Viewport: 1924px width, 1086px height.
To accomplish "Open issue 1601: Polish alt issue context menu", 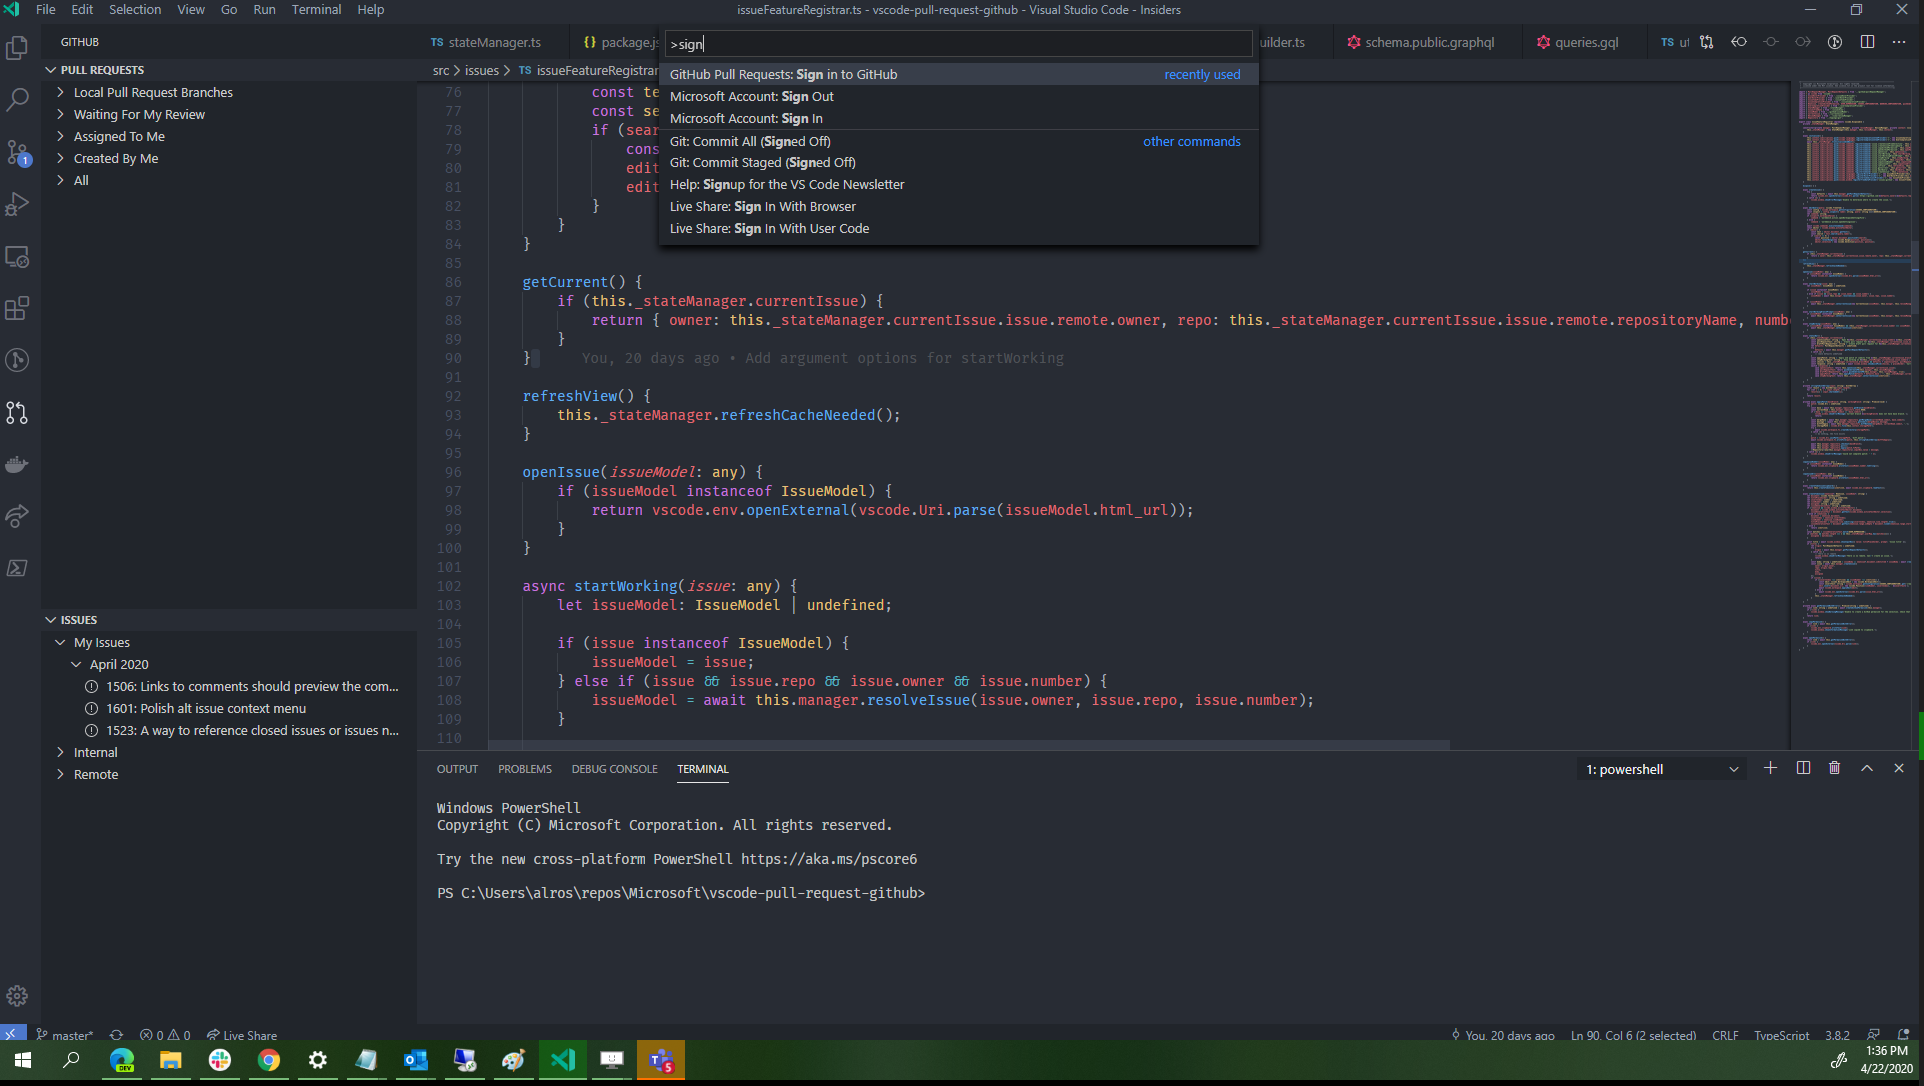I will pyautogui.click(x=205, y=708).
